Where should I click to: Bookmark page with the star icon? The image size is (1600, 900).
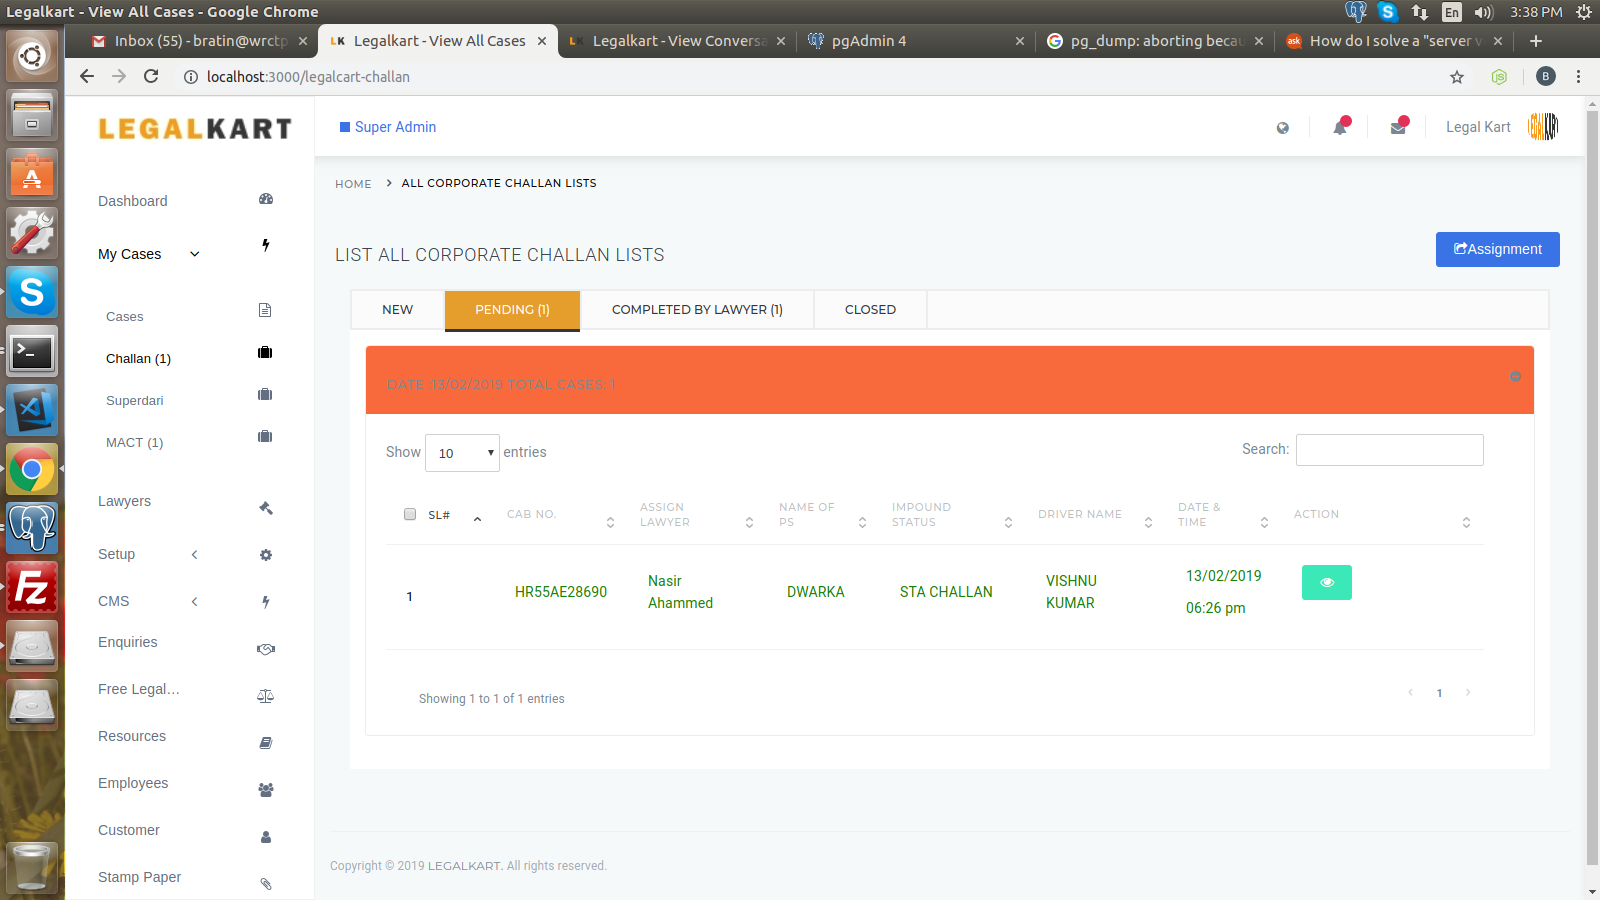[1457, 77]
